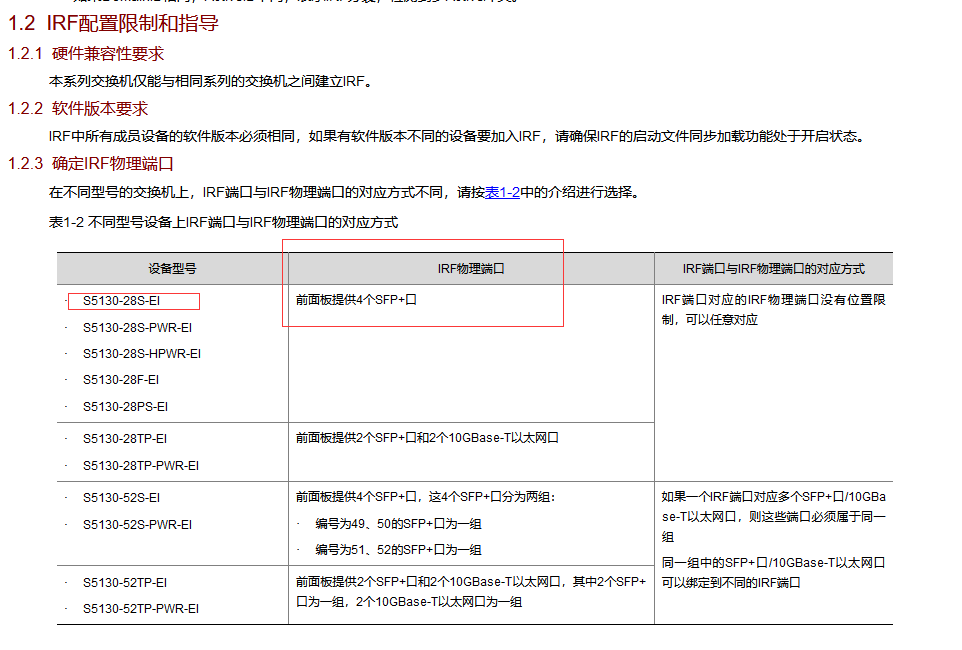Image resolution: width=962 pixels, height=650 pixels.
Task: Click table caption 表1-2 不同型号设备上IRF端口
Action: pyautogui.click(x=223, y=222)
